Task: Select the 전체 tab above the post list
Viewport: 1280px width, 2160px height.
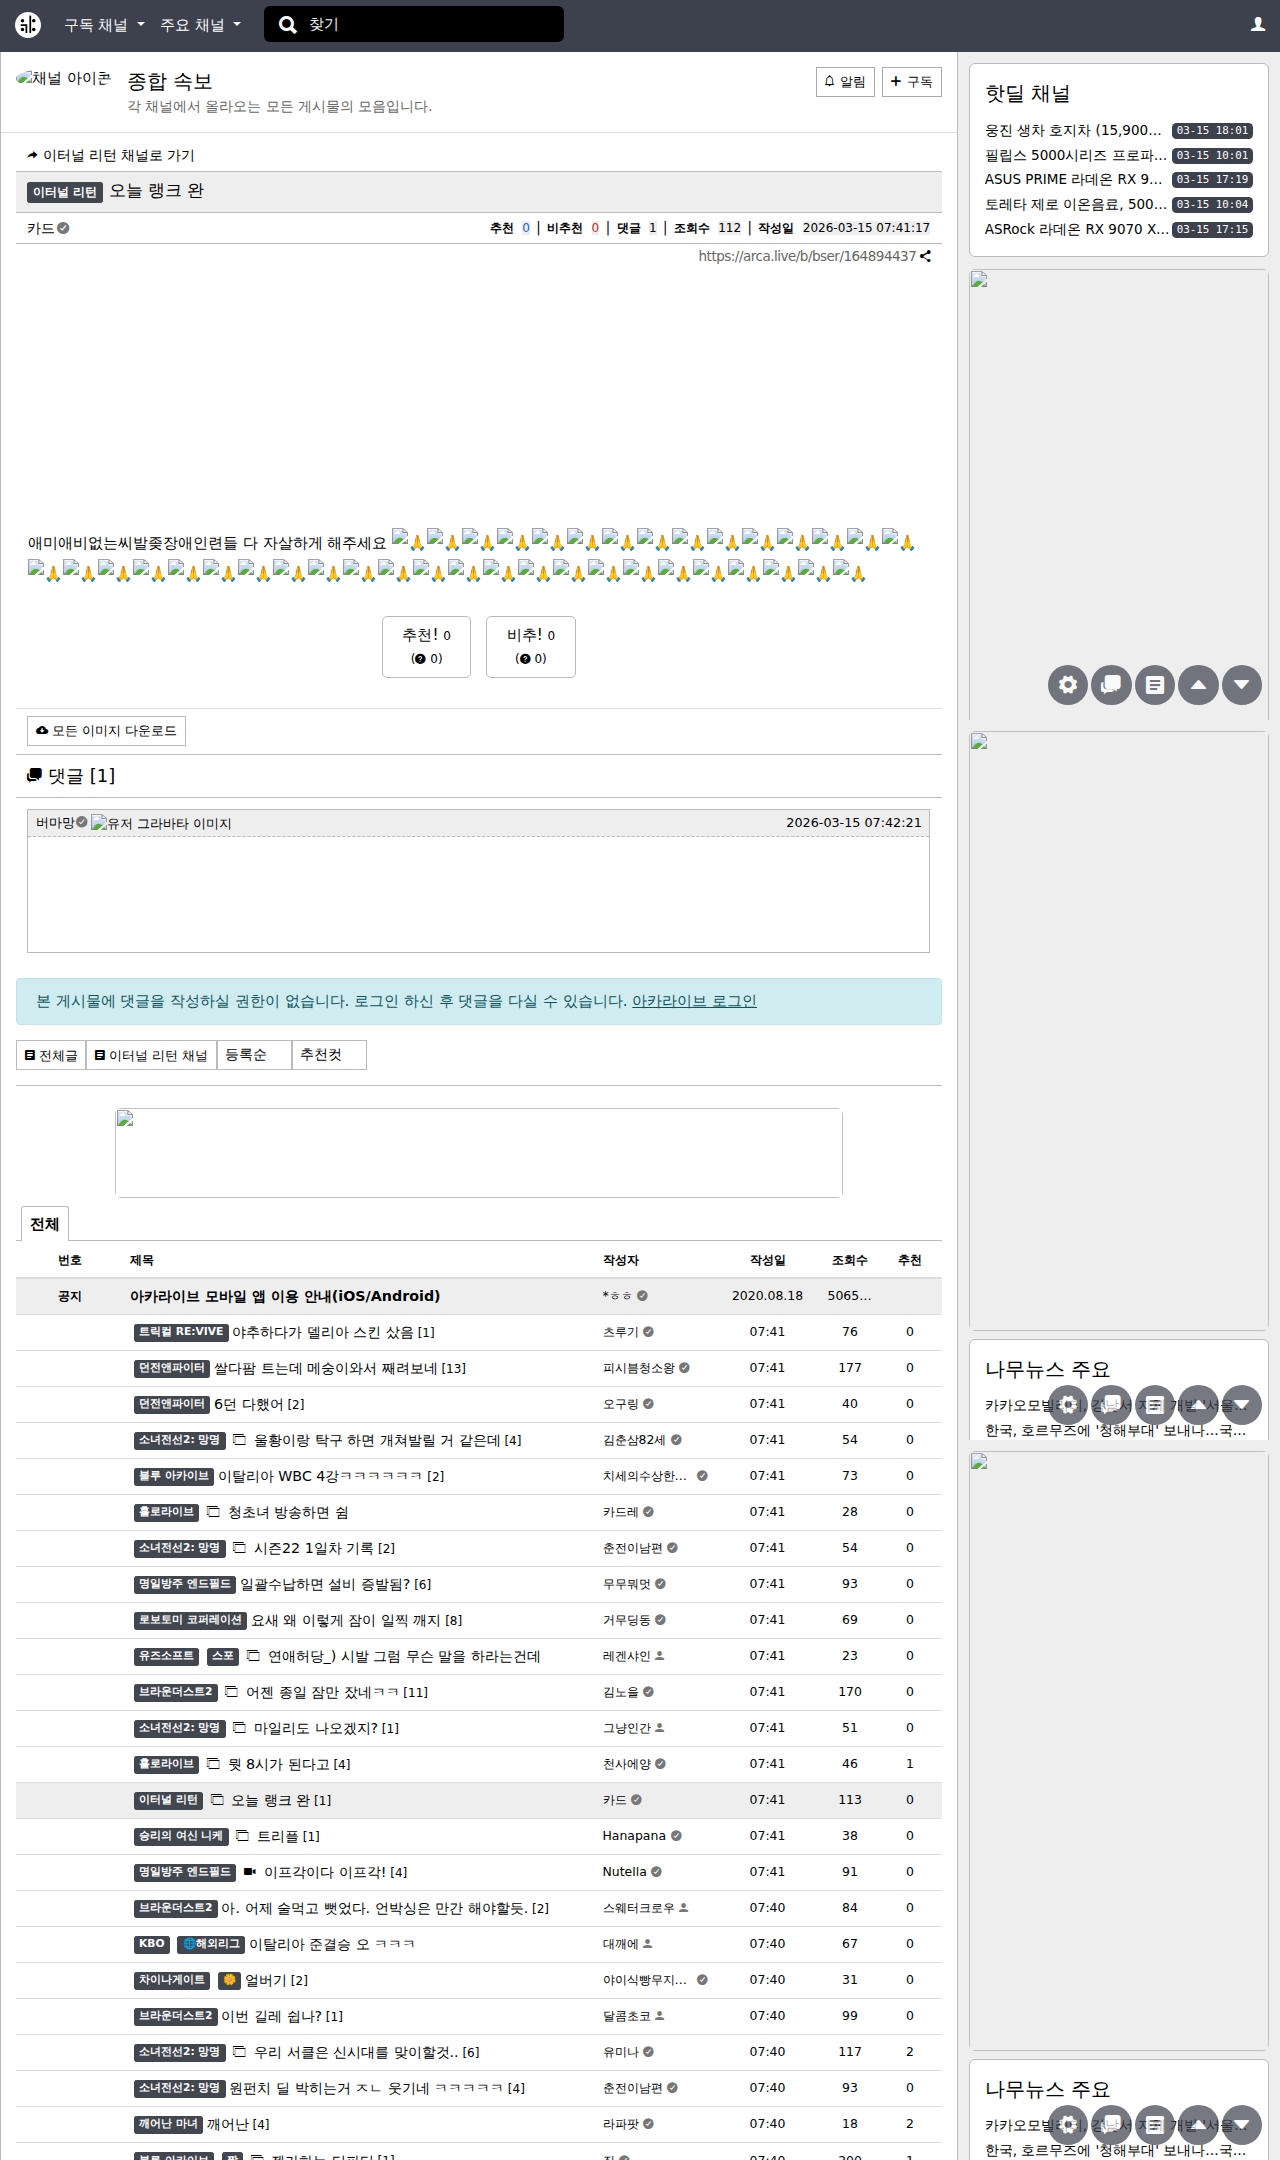Action: 44,1224
